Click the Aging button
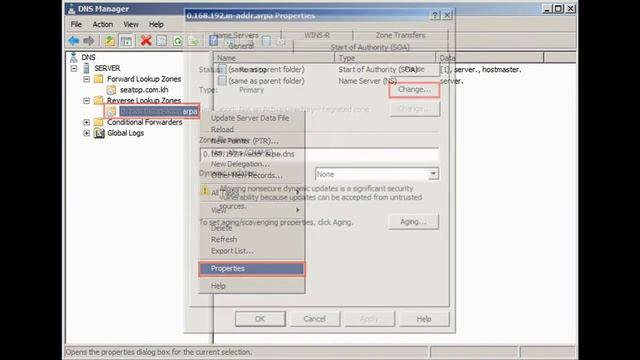 [413, 222]
